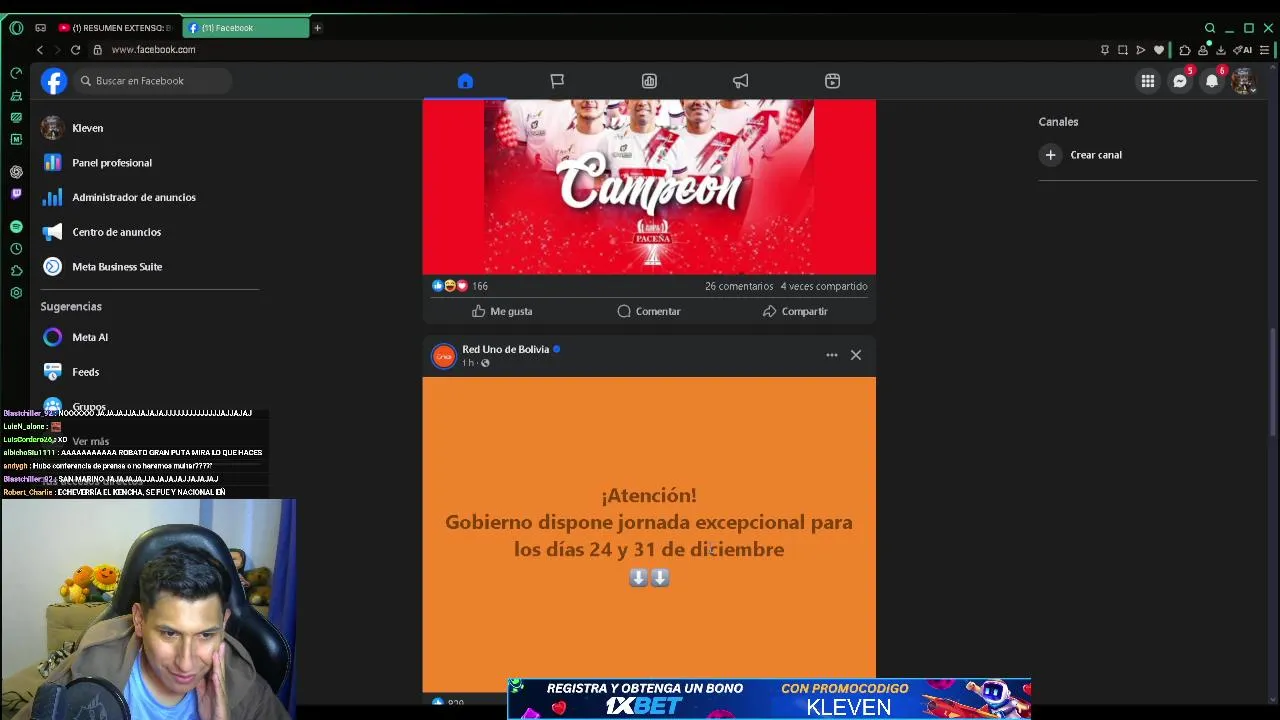Image resolution: width=1280 pixels, height=720 pixels.
Task: Open search tabs magnifier in title bar
Action: click(1210, 28)
